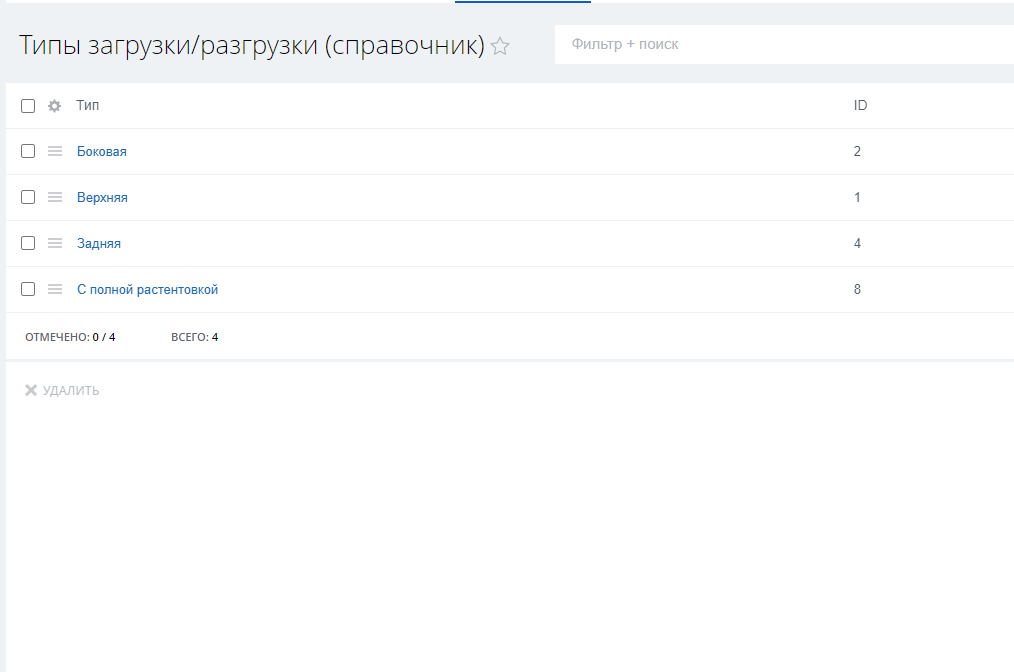Viewport: 1014px width, 672px height.
Task: Check the Боковая row checkbox
Action: pos(28,151)
